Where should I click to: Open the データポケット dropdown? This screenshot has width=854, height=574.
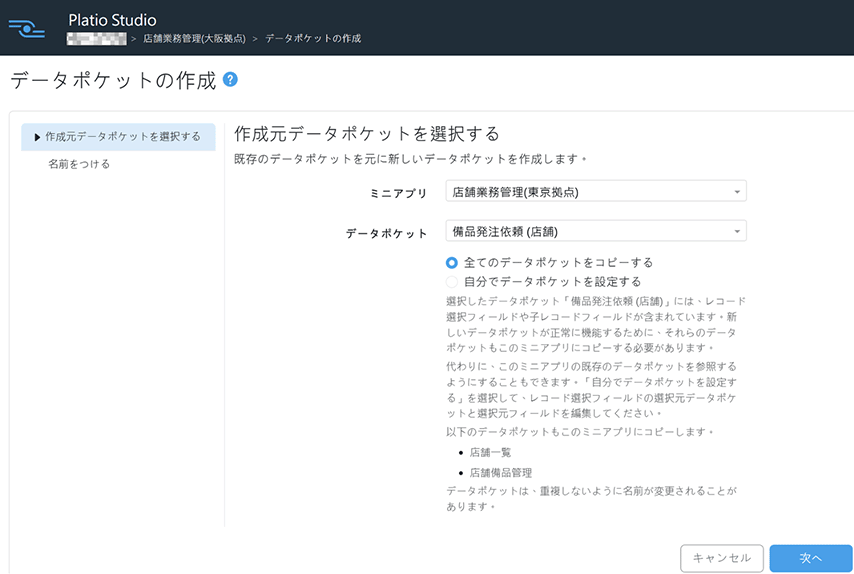click(596, 231)
